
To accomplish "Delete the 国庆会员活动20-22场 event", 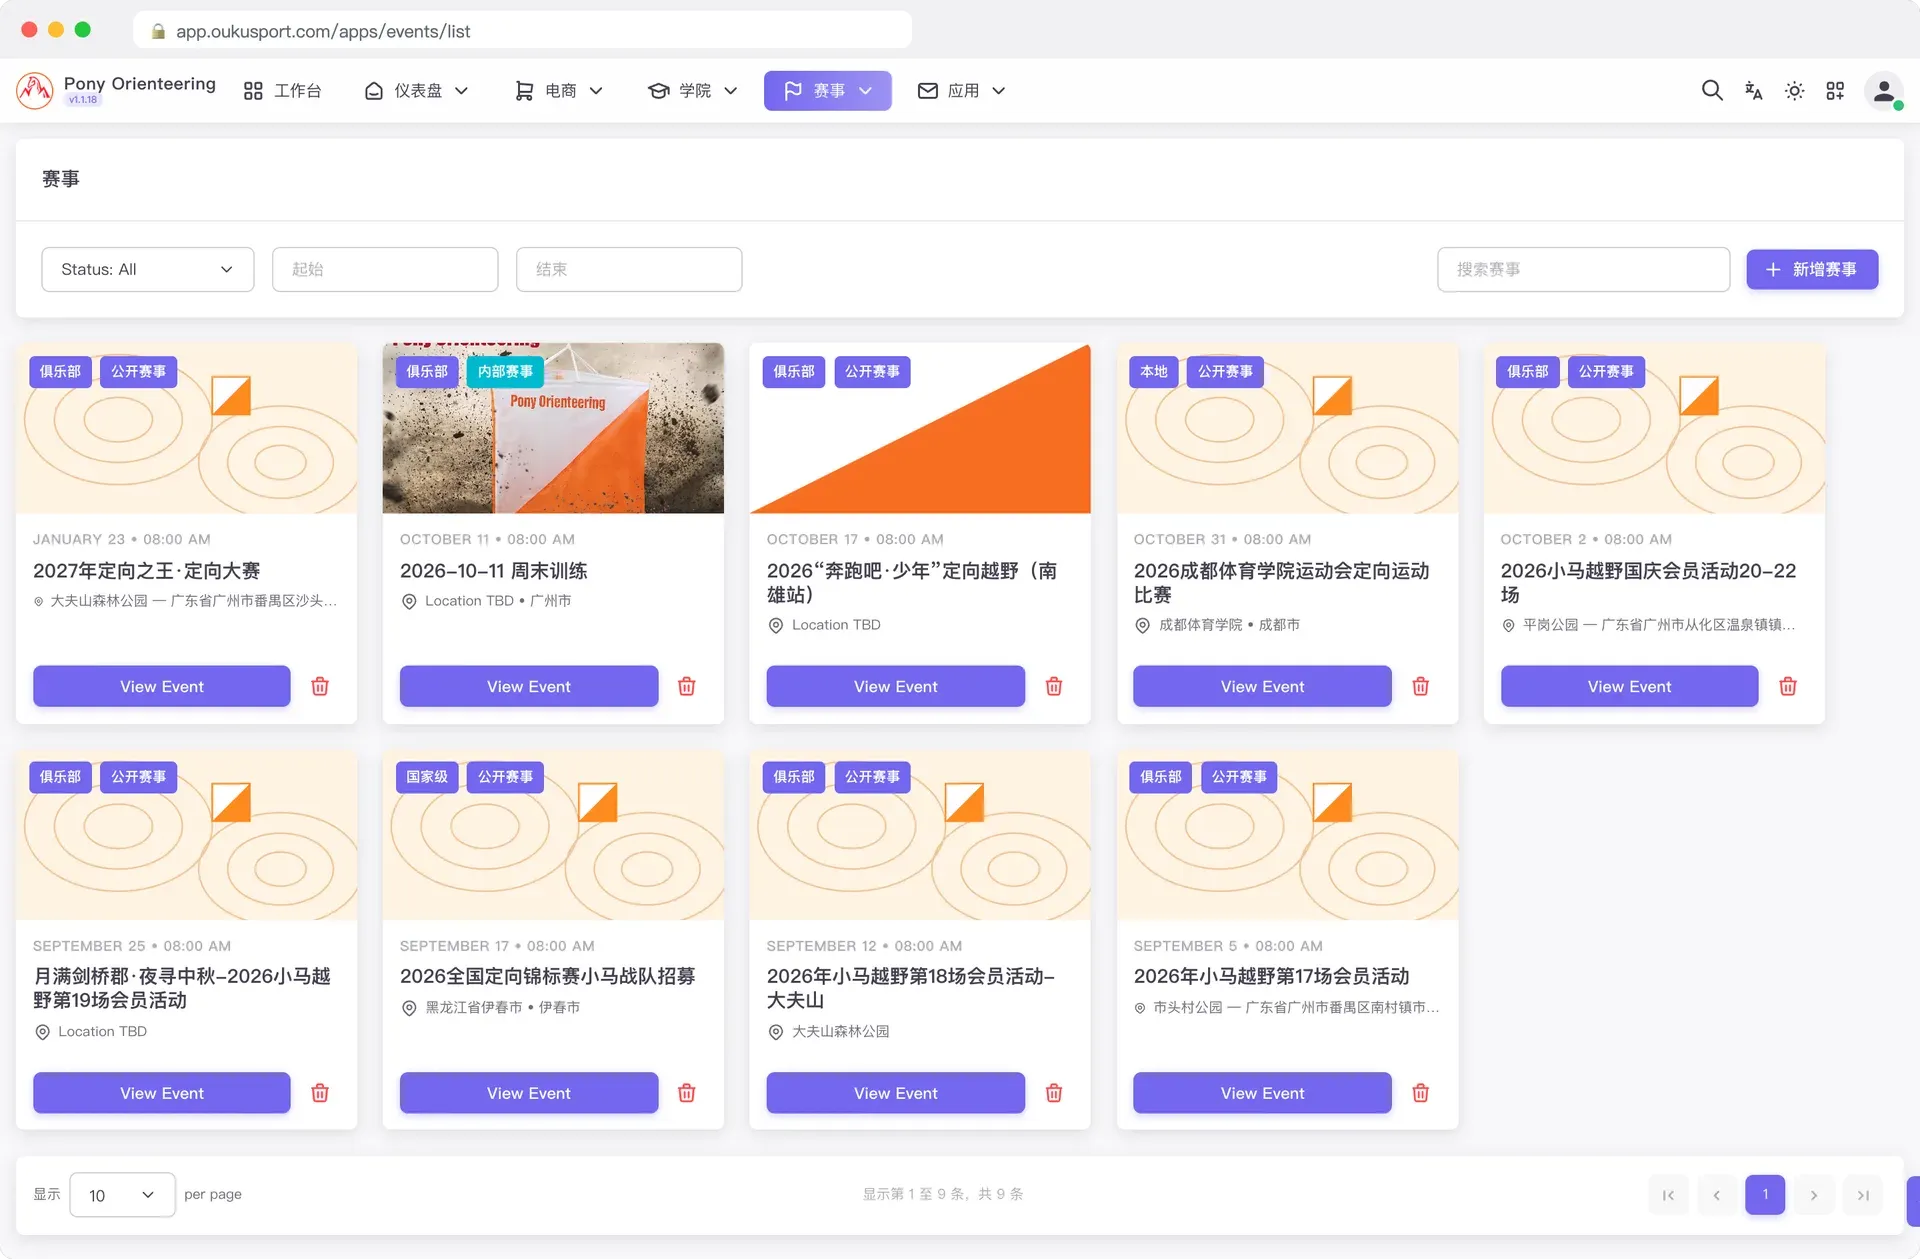I will coord(1788,686).
